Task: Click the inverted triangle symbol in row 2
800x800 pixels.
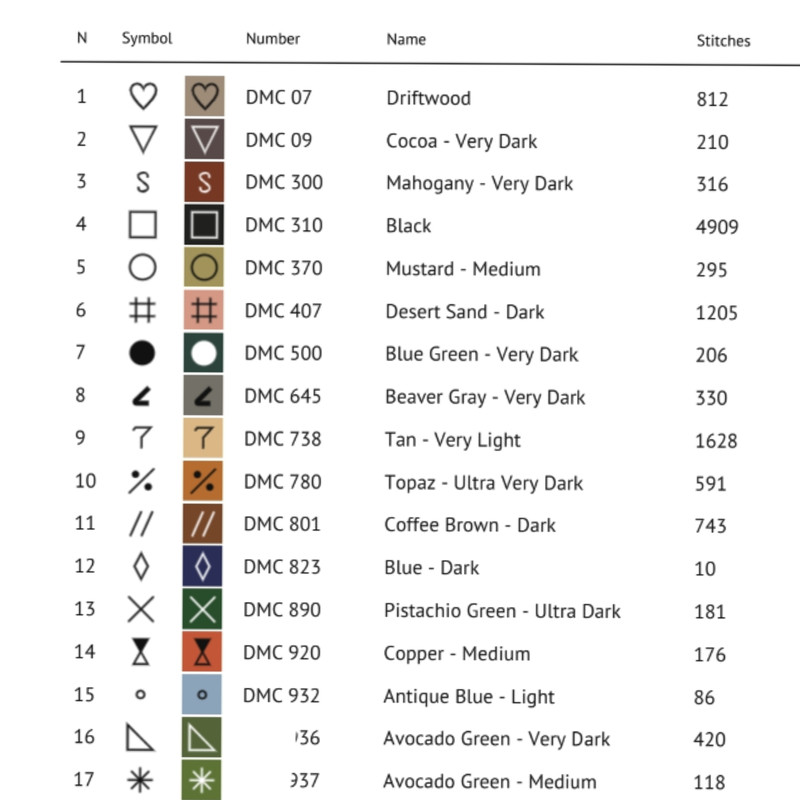Action: pos(143,139)
